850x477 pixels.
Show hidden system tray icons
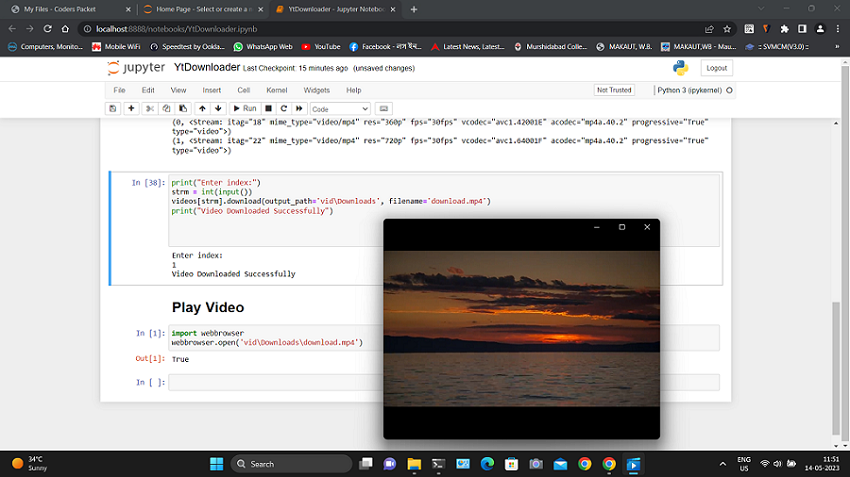click(723, 464)
